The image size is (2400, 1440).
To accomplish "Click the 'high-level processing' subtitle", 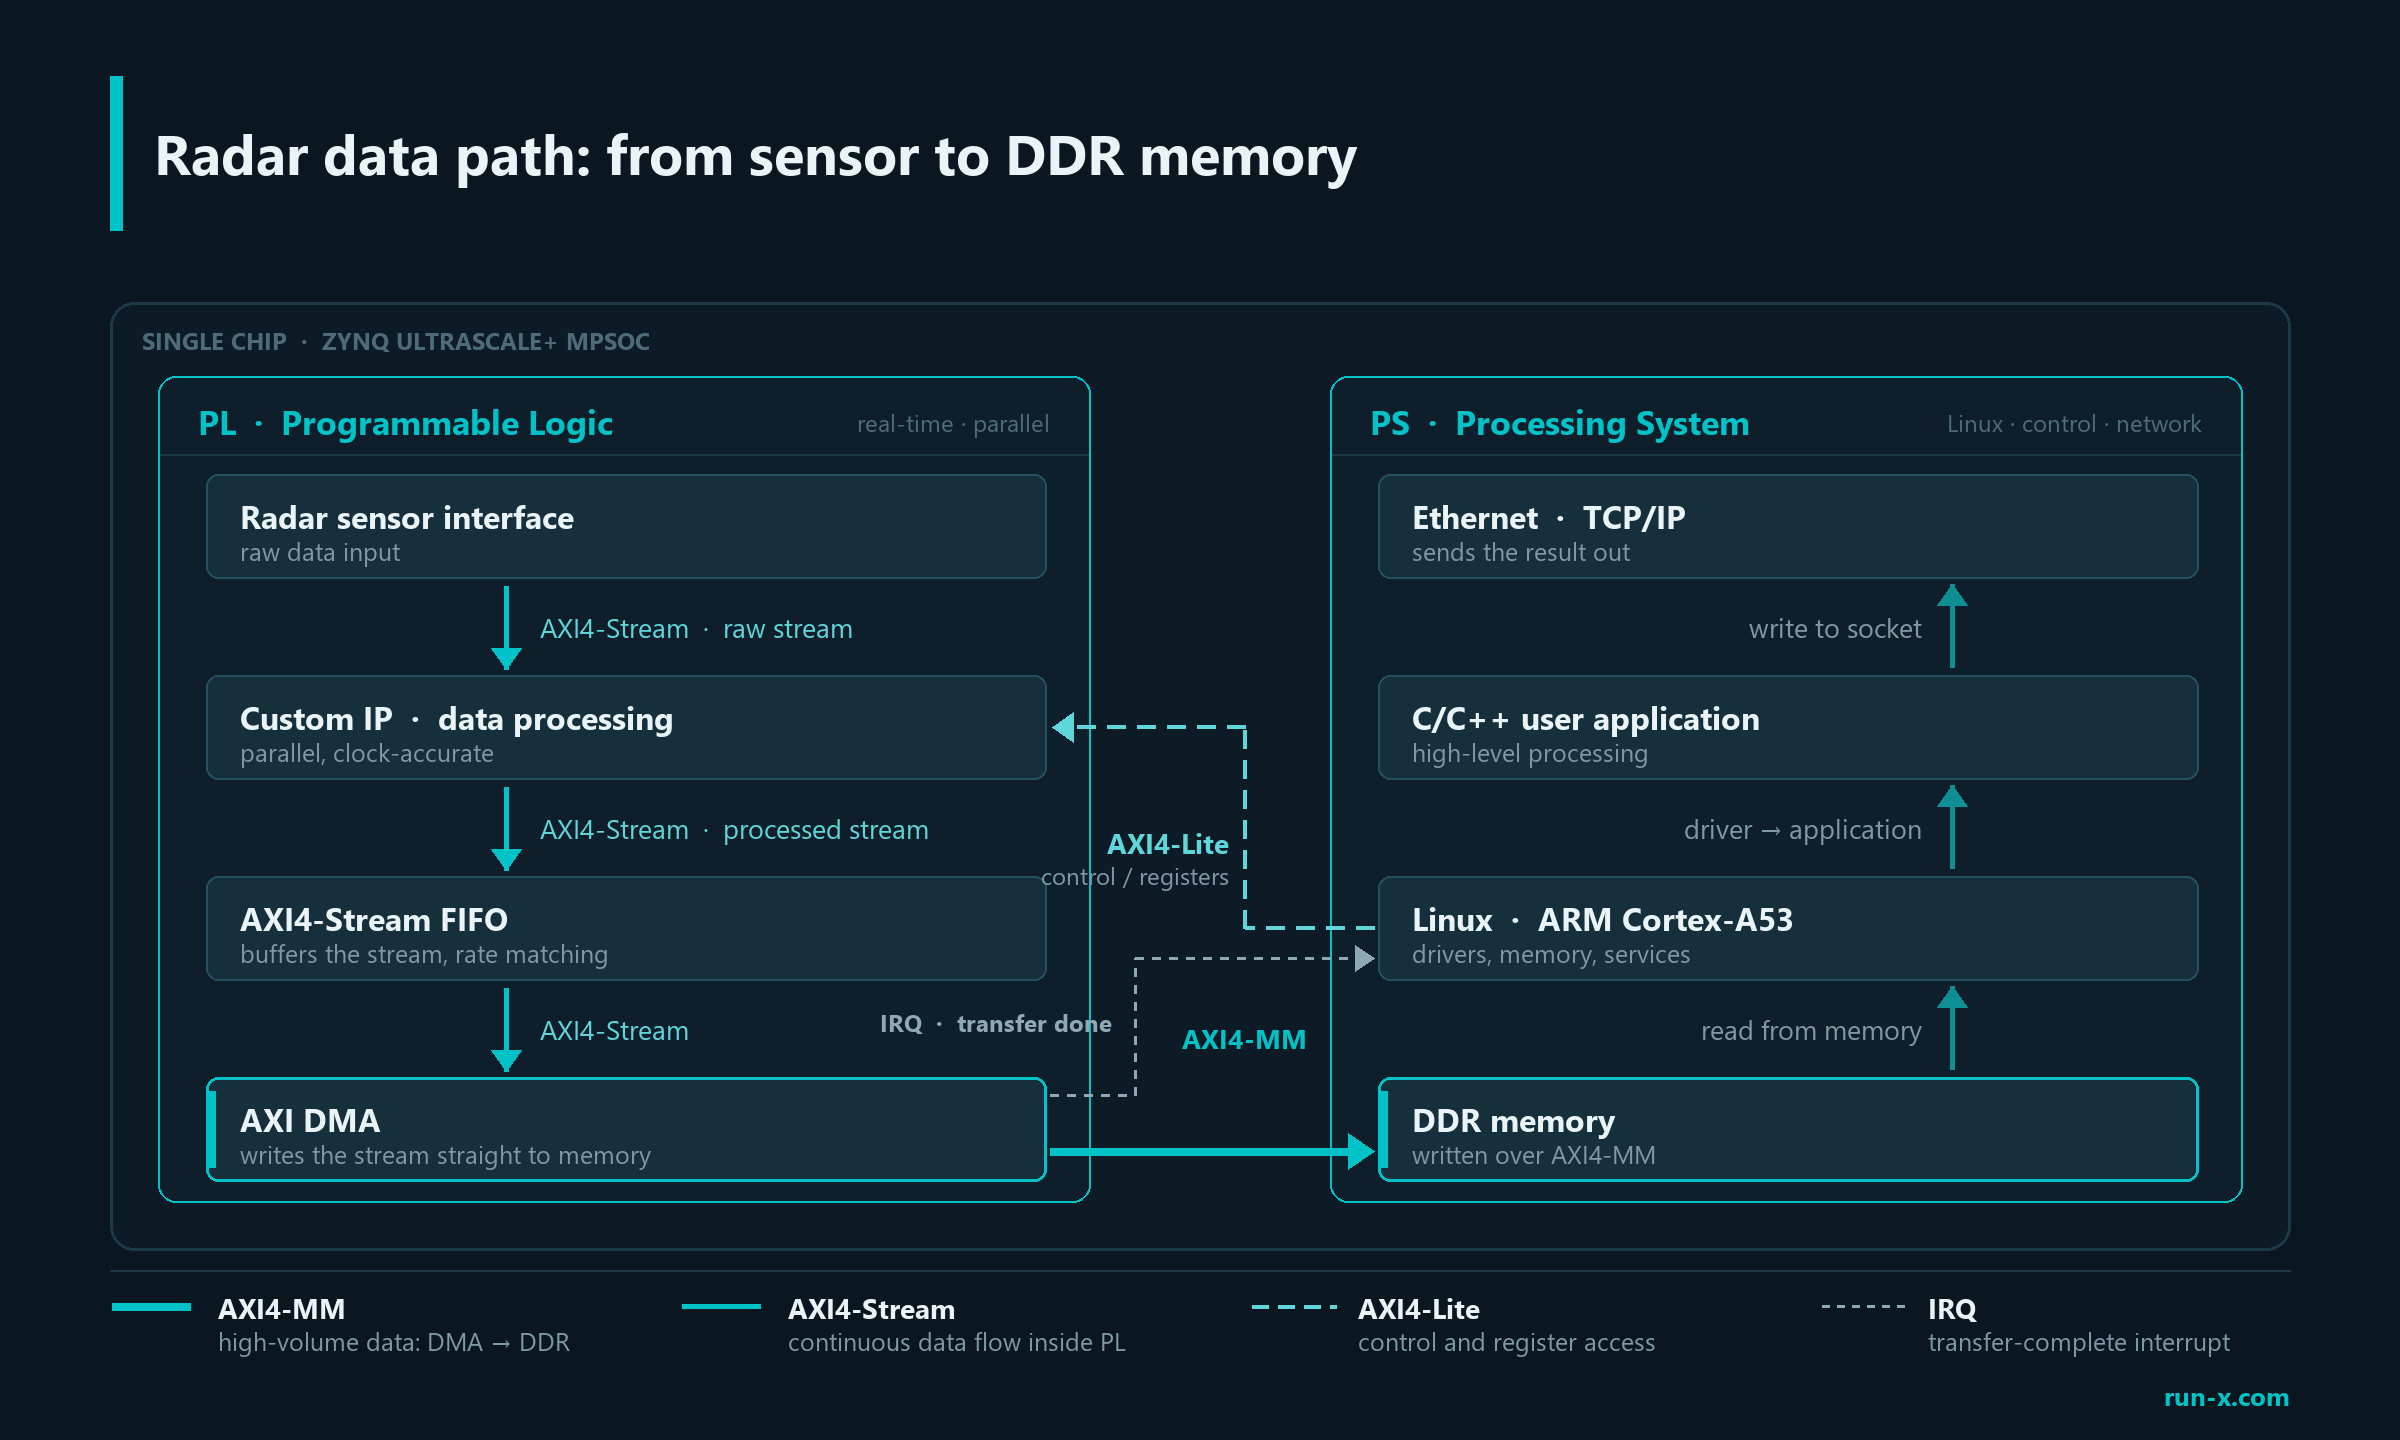I will [1530, 754].
